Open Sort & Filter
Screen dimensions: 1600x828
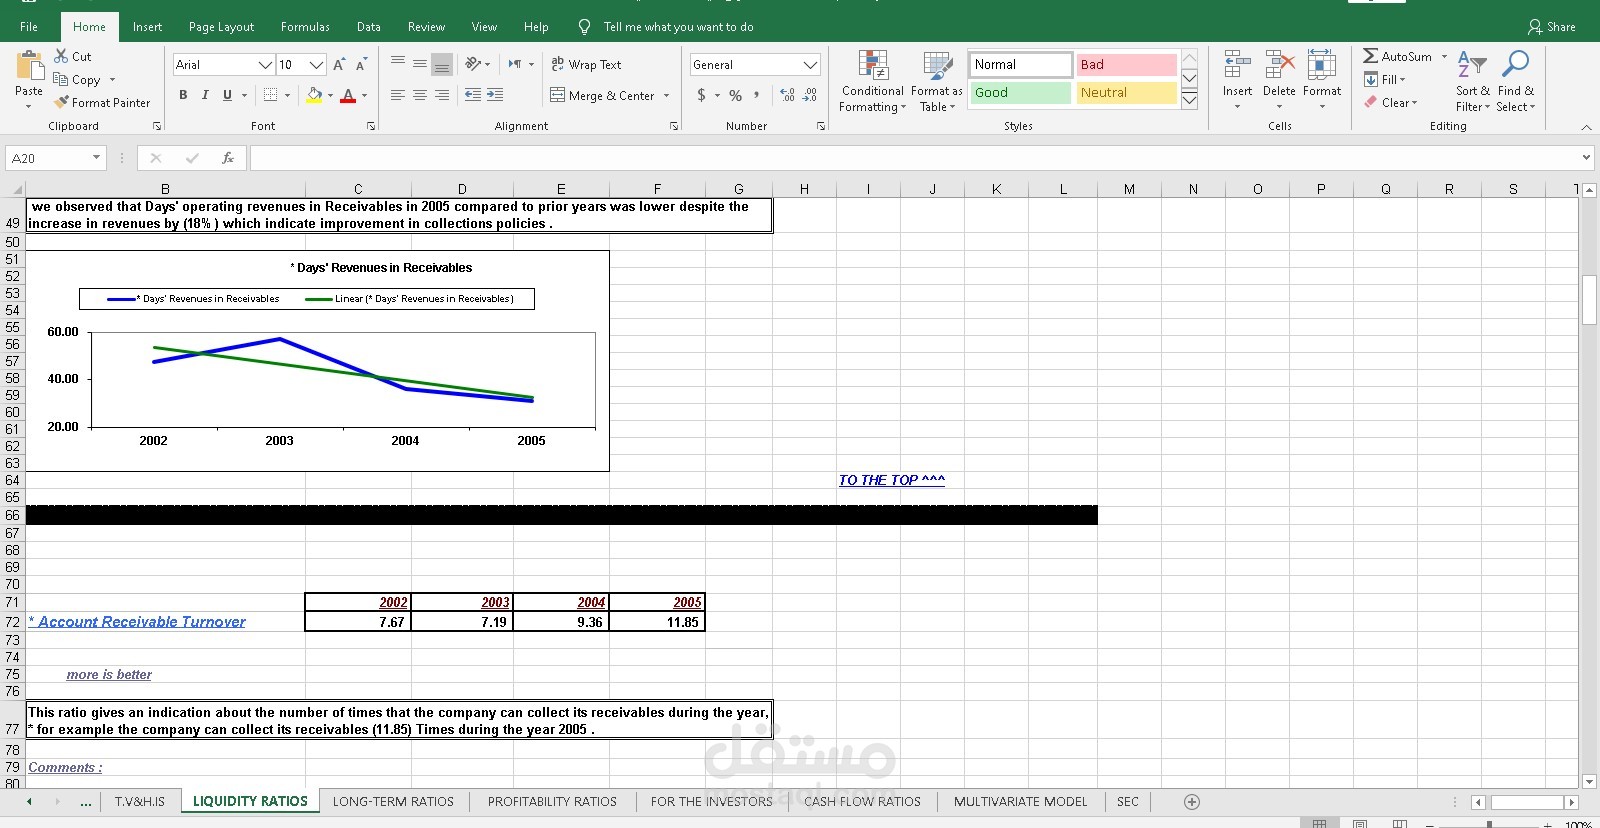click(1473, 82)
